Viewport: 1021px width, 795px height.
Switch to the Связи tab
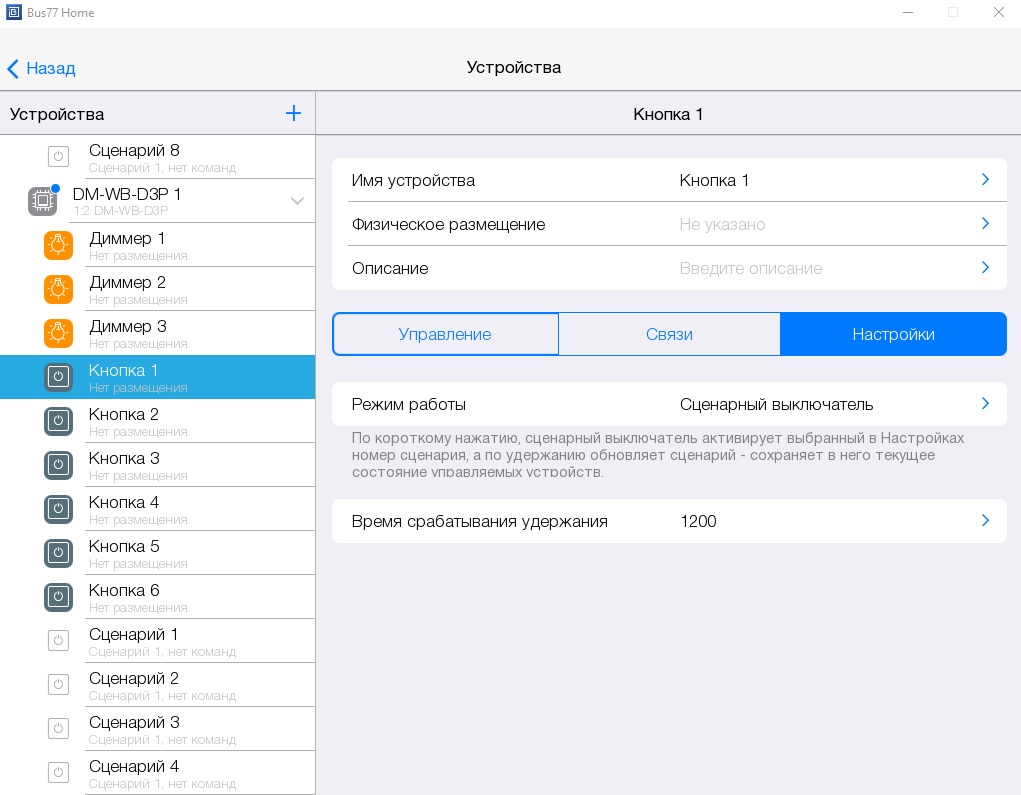pyautogui.click(x=669, y=334)
